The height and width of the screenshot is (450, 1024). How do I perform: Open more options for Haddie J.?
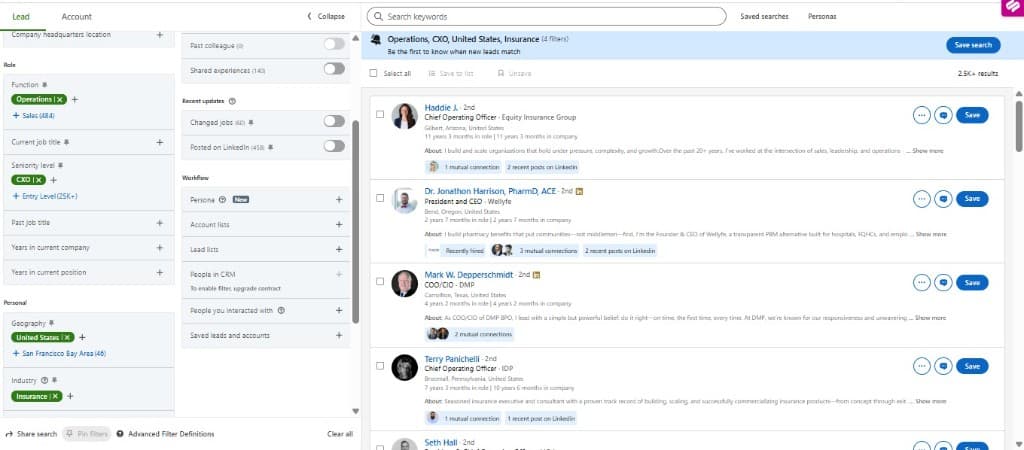click(921, 115)
